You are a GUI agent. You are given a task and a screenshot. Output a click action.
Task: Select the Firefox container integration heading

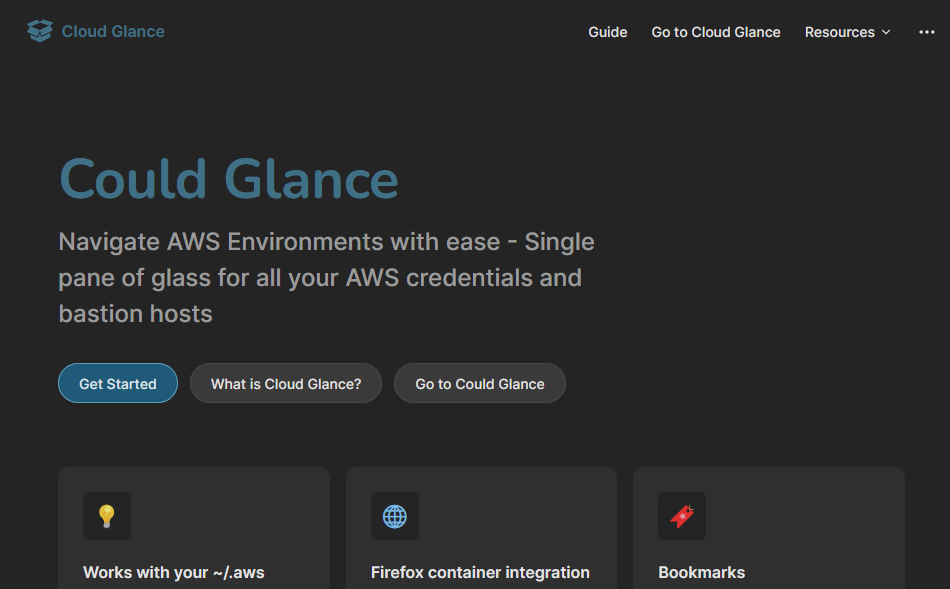[480, 572]
